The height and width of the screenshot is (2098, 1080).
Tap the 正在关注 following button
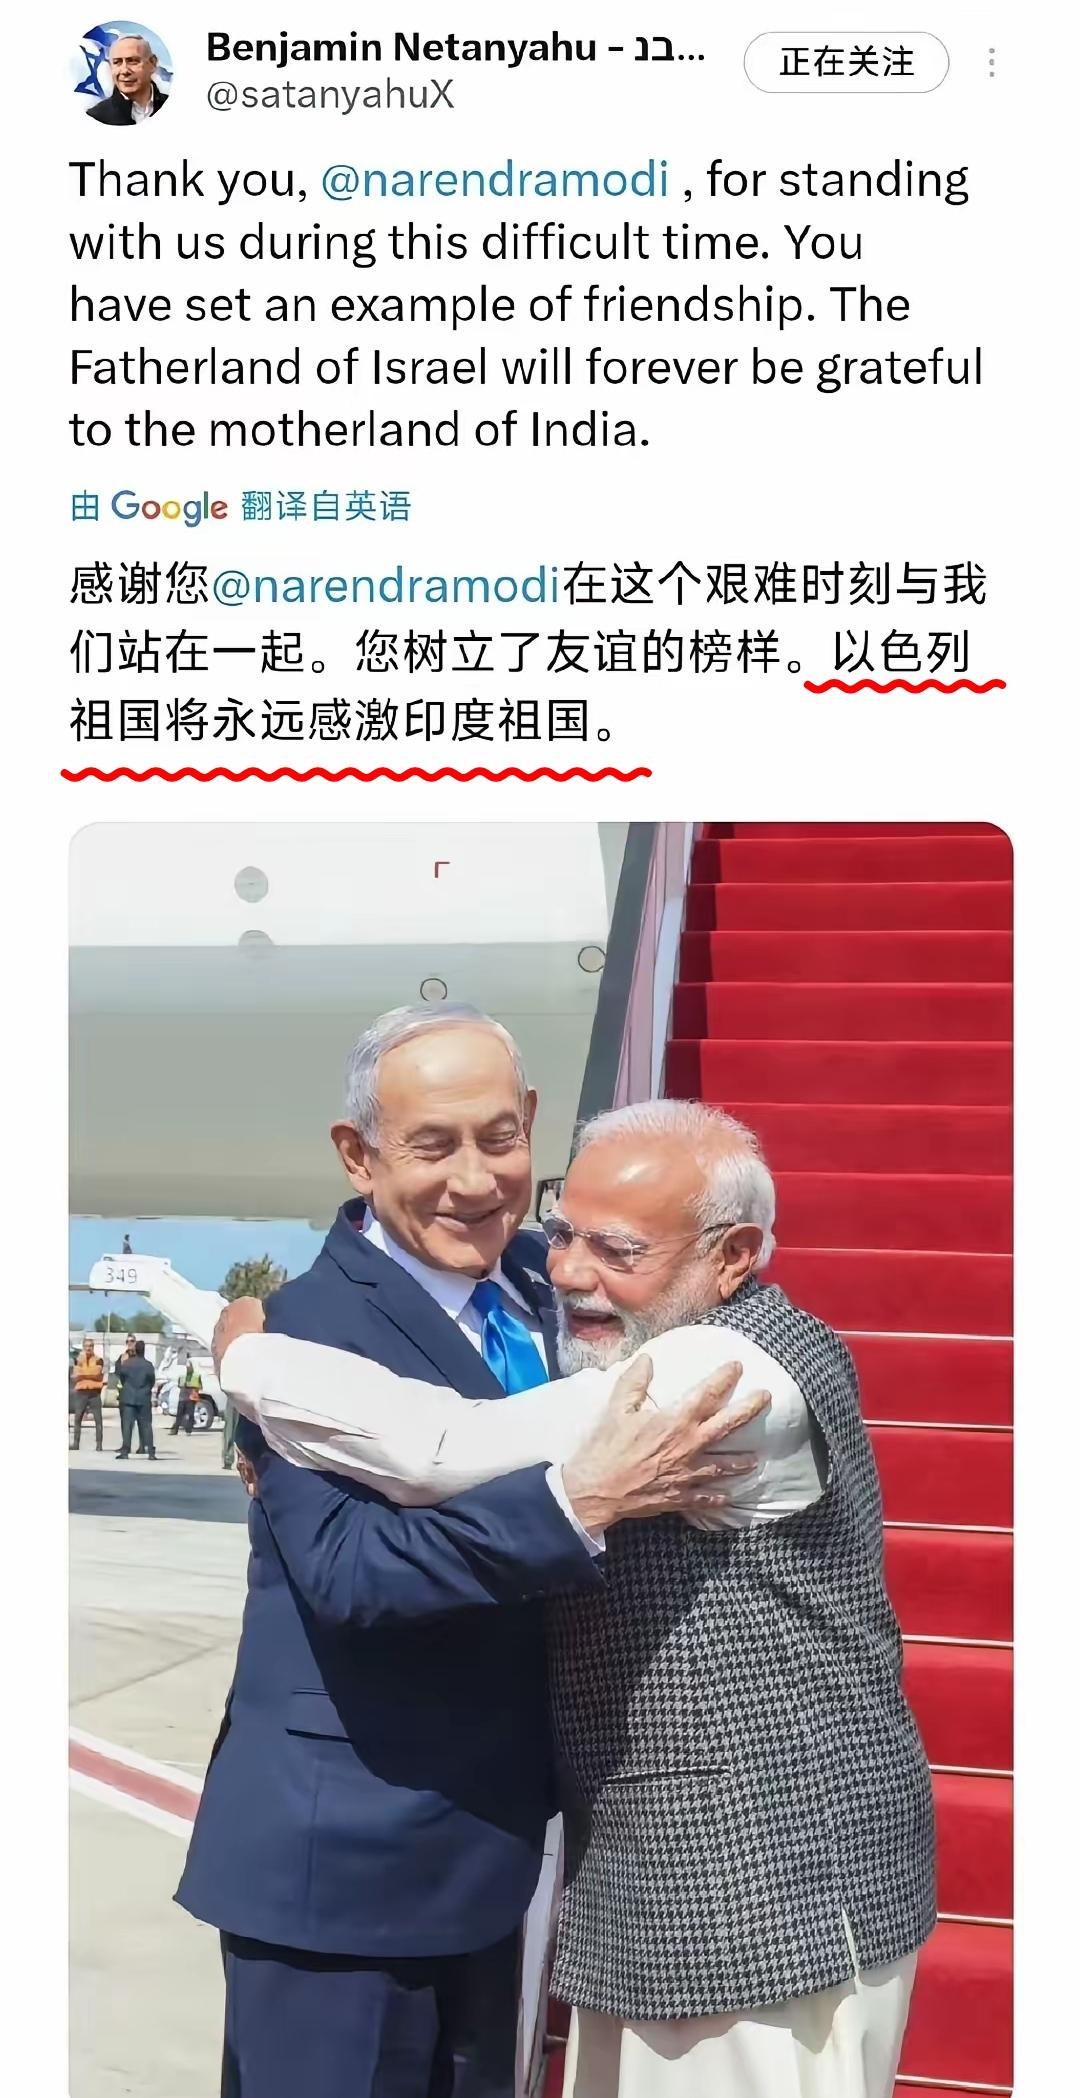[846, 62]
